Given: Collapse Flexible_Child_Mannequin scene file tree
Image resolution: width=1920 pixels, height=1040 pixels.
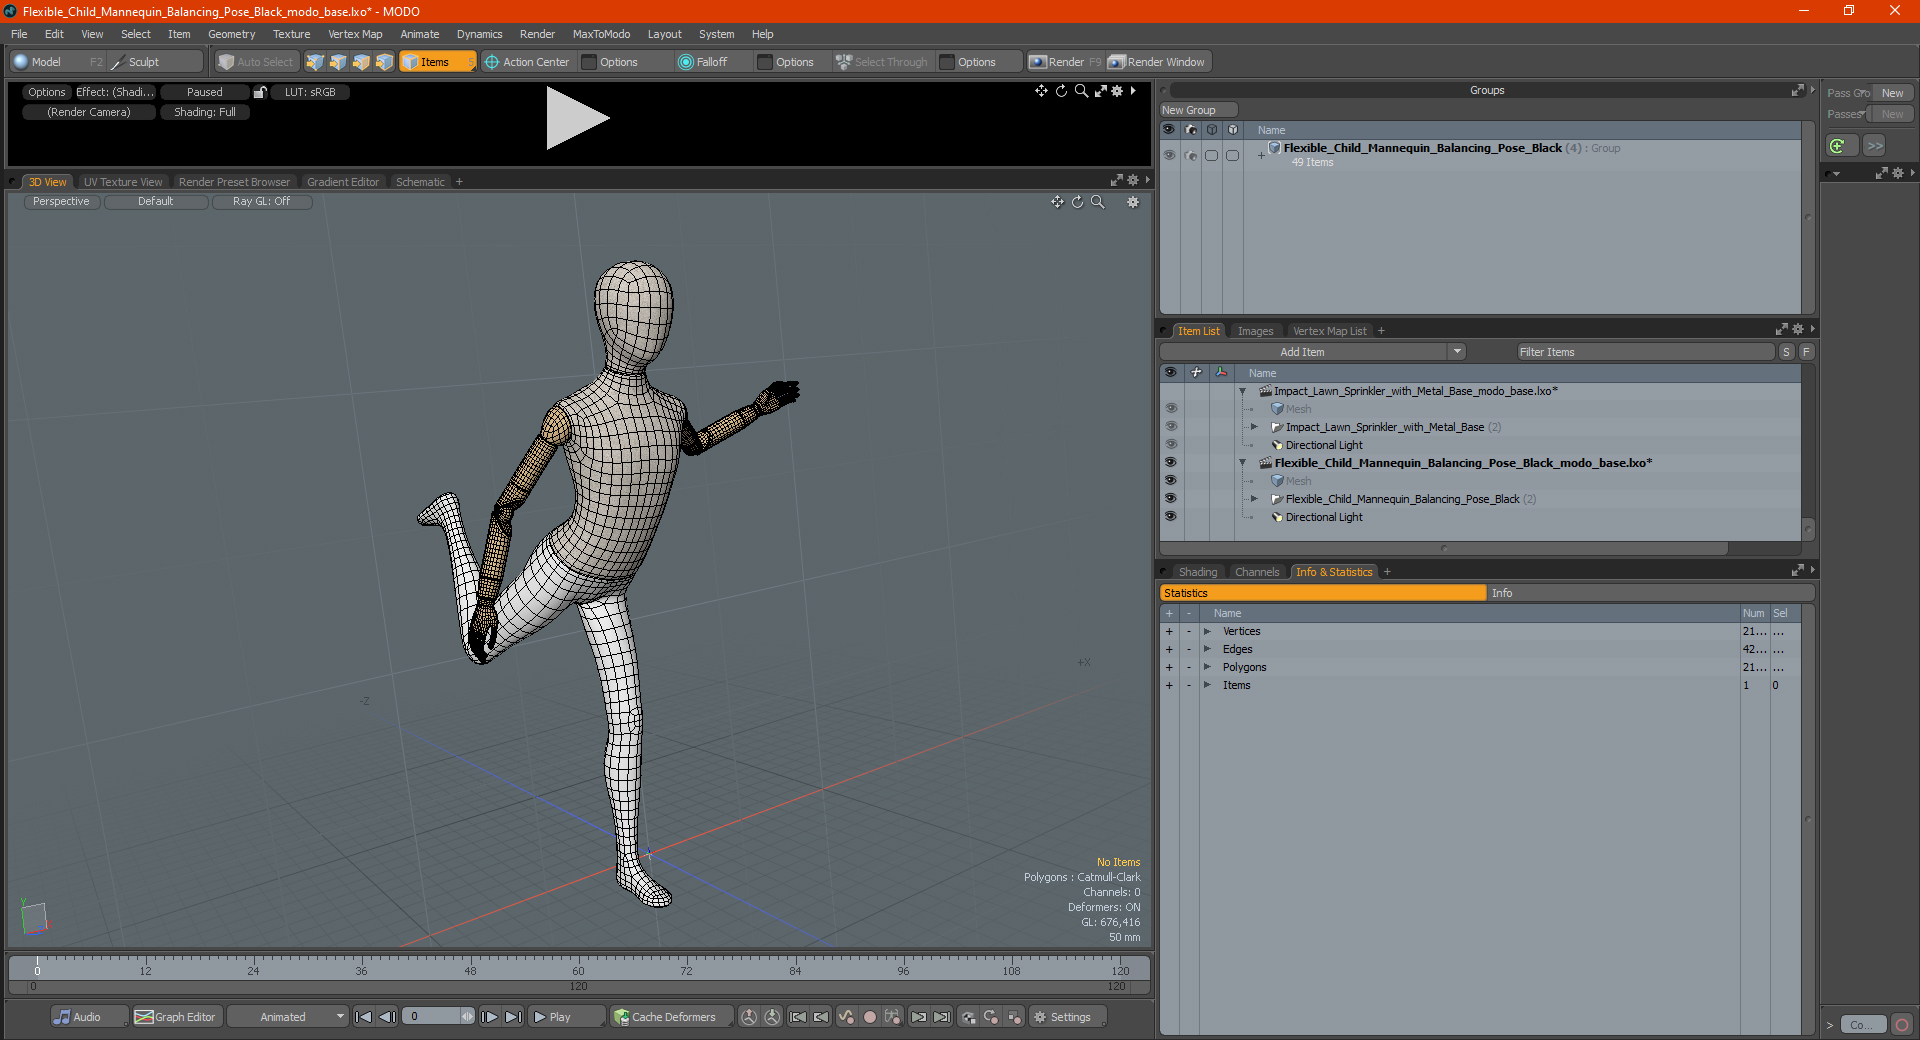Looking at the screenshot, I should pyautogui.click(x=1243, y=463).
